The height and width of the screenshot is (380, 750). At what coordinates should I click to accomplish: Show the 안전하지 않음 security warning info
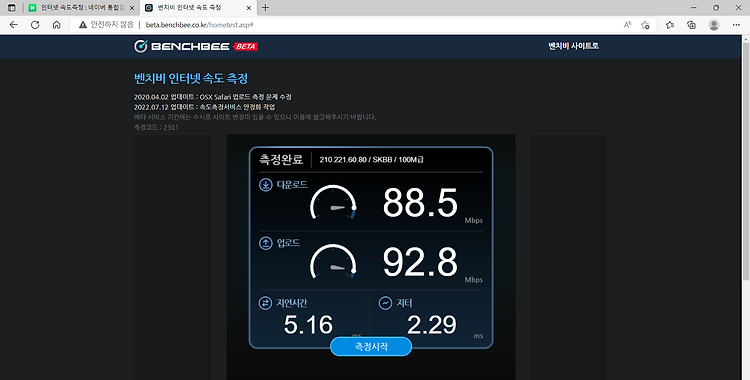106,25
